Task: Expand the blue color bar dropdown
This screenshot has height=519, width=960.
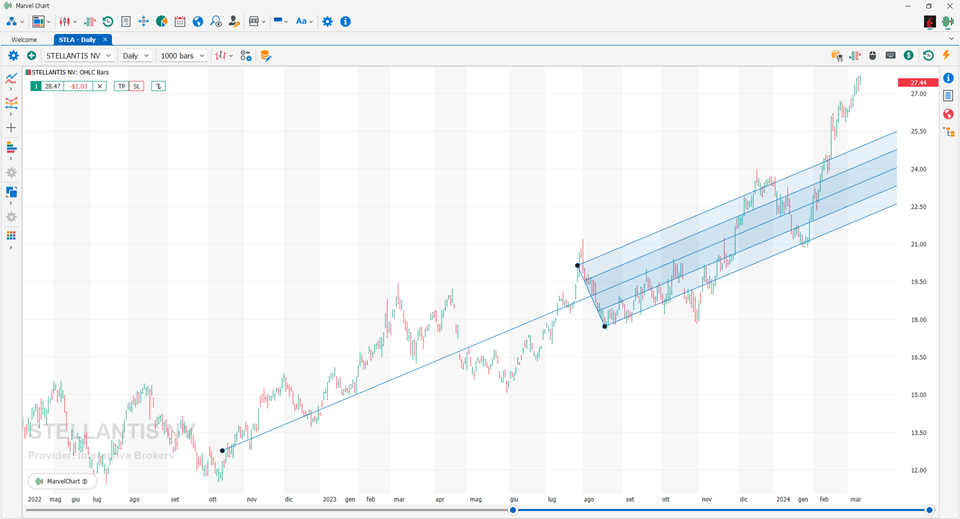Action: tap(286, 21)
